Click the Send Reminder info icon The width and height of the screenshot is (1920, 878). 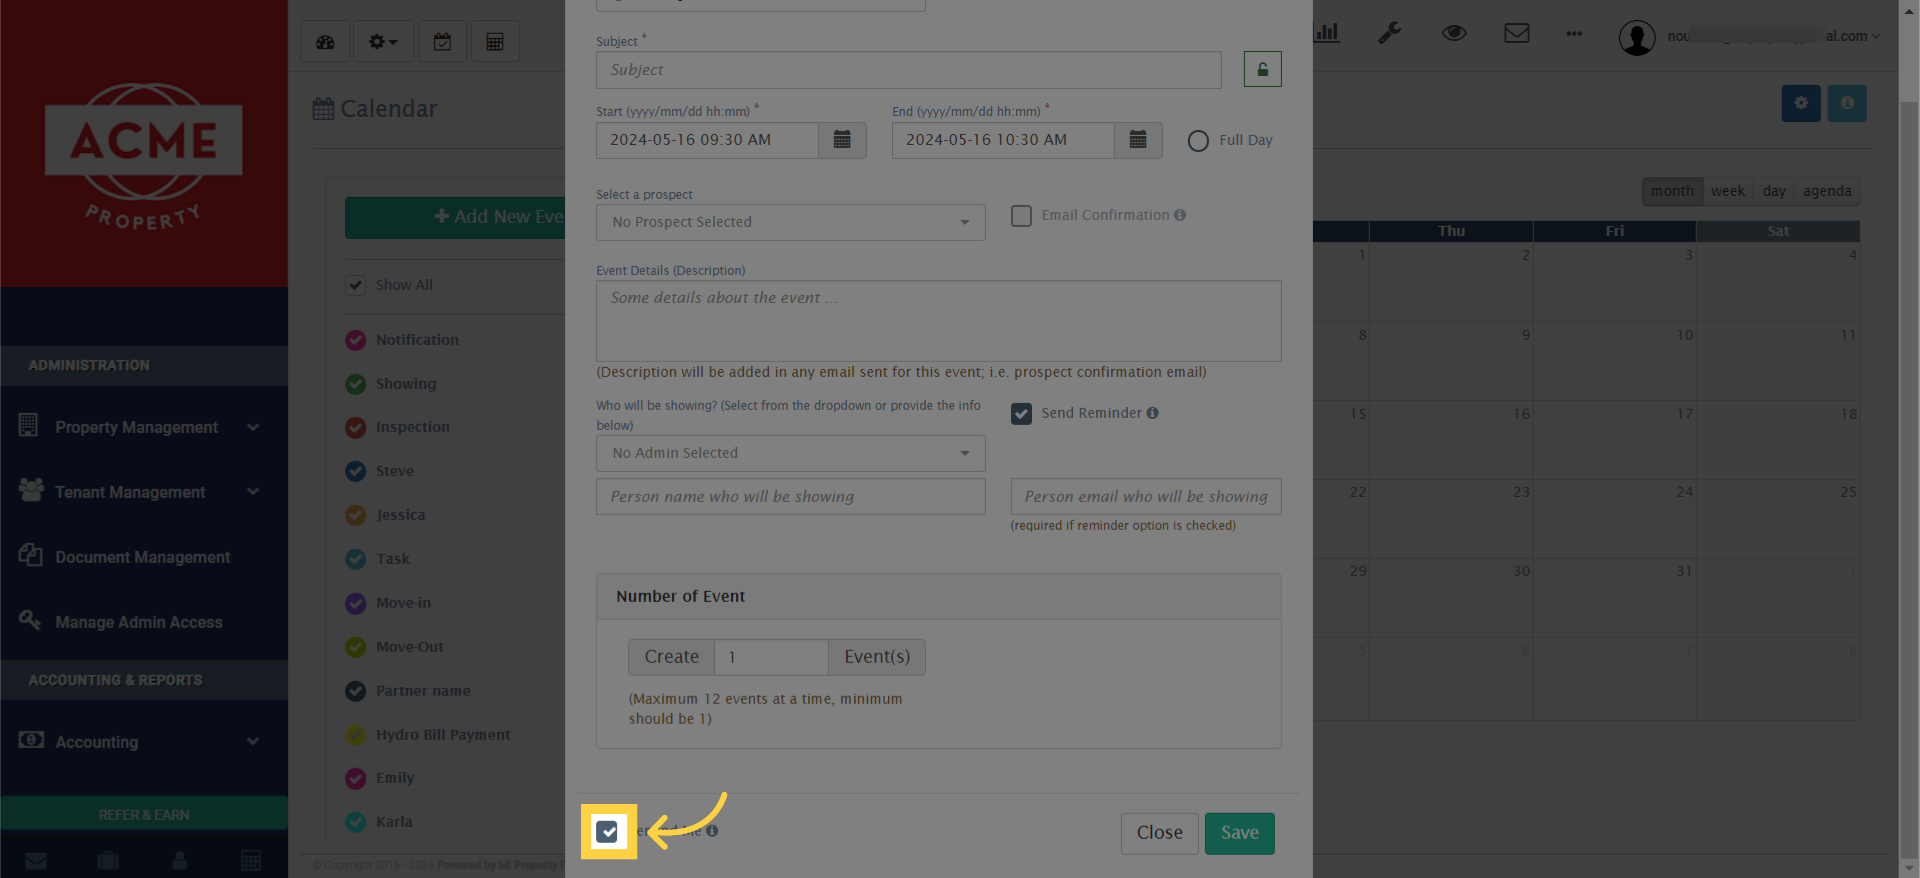1153,413
